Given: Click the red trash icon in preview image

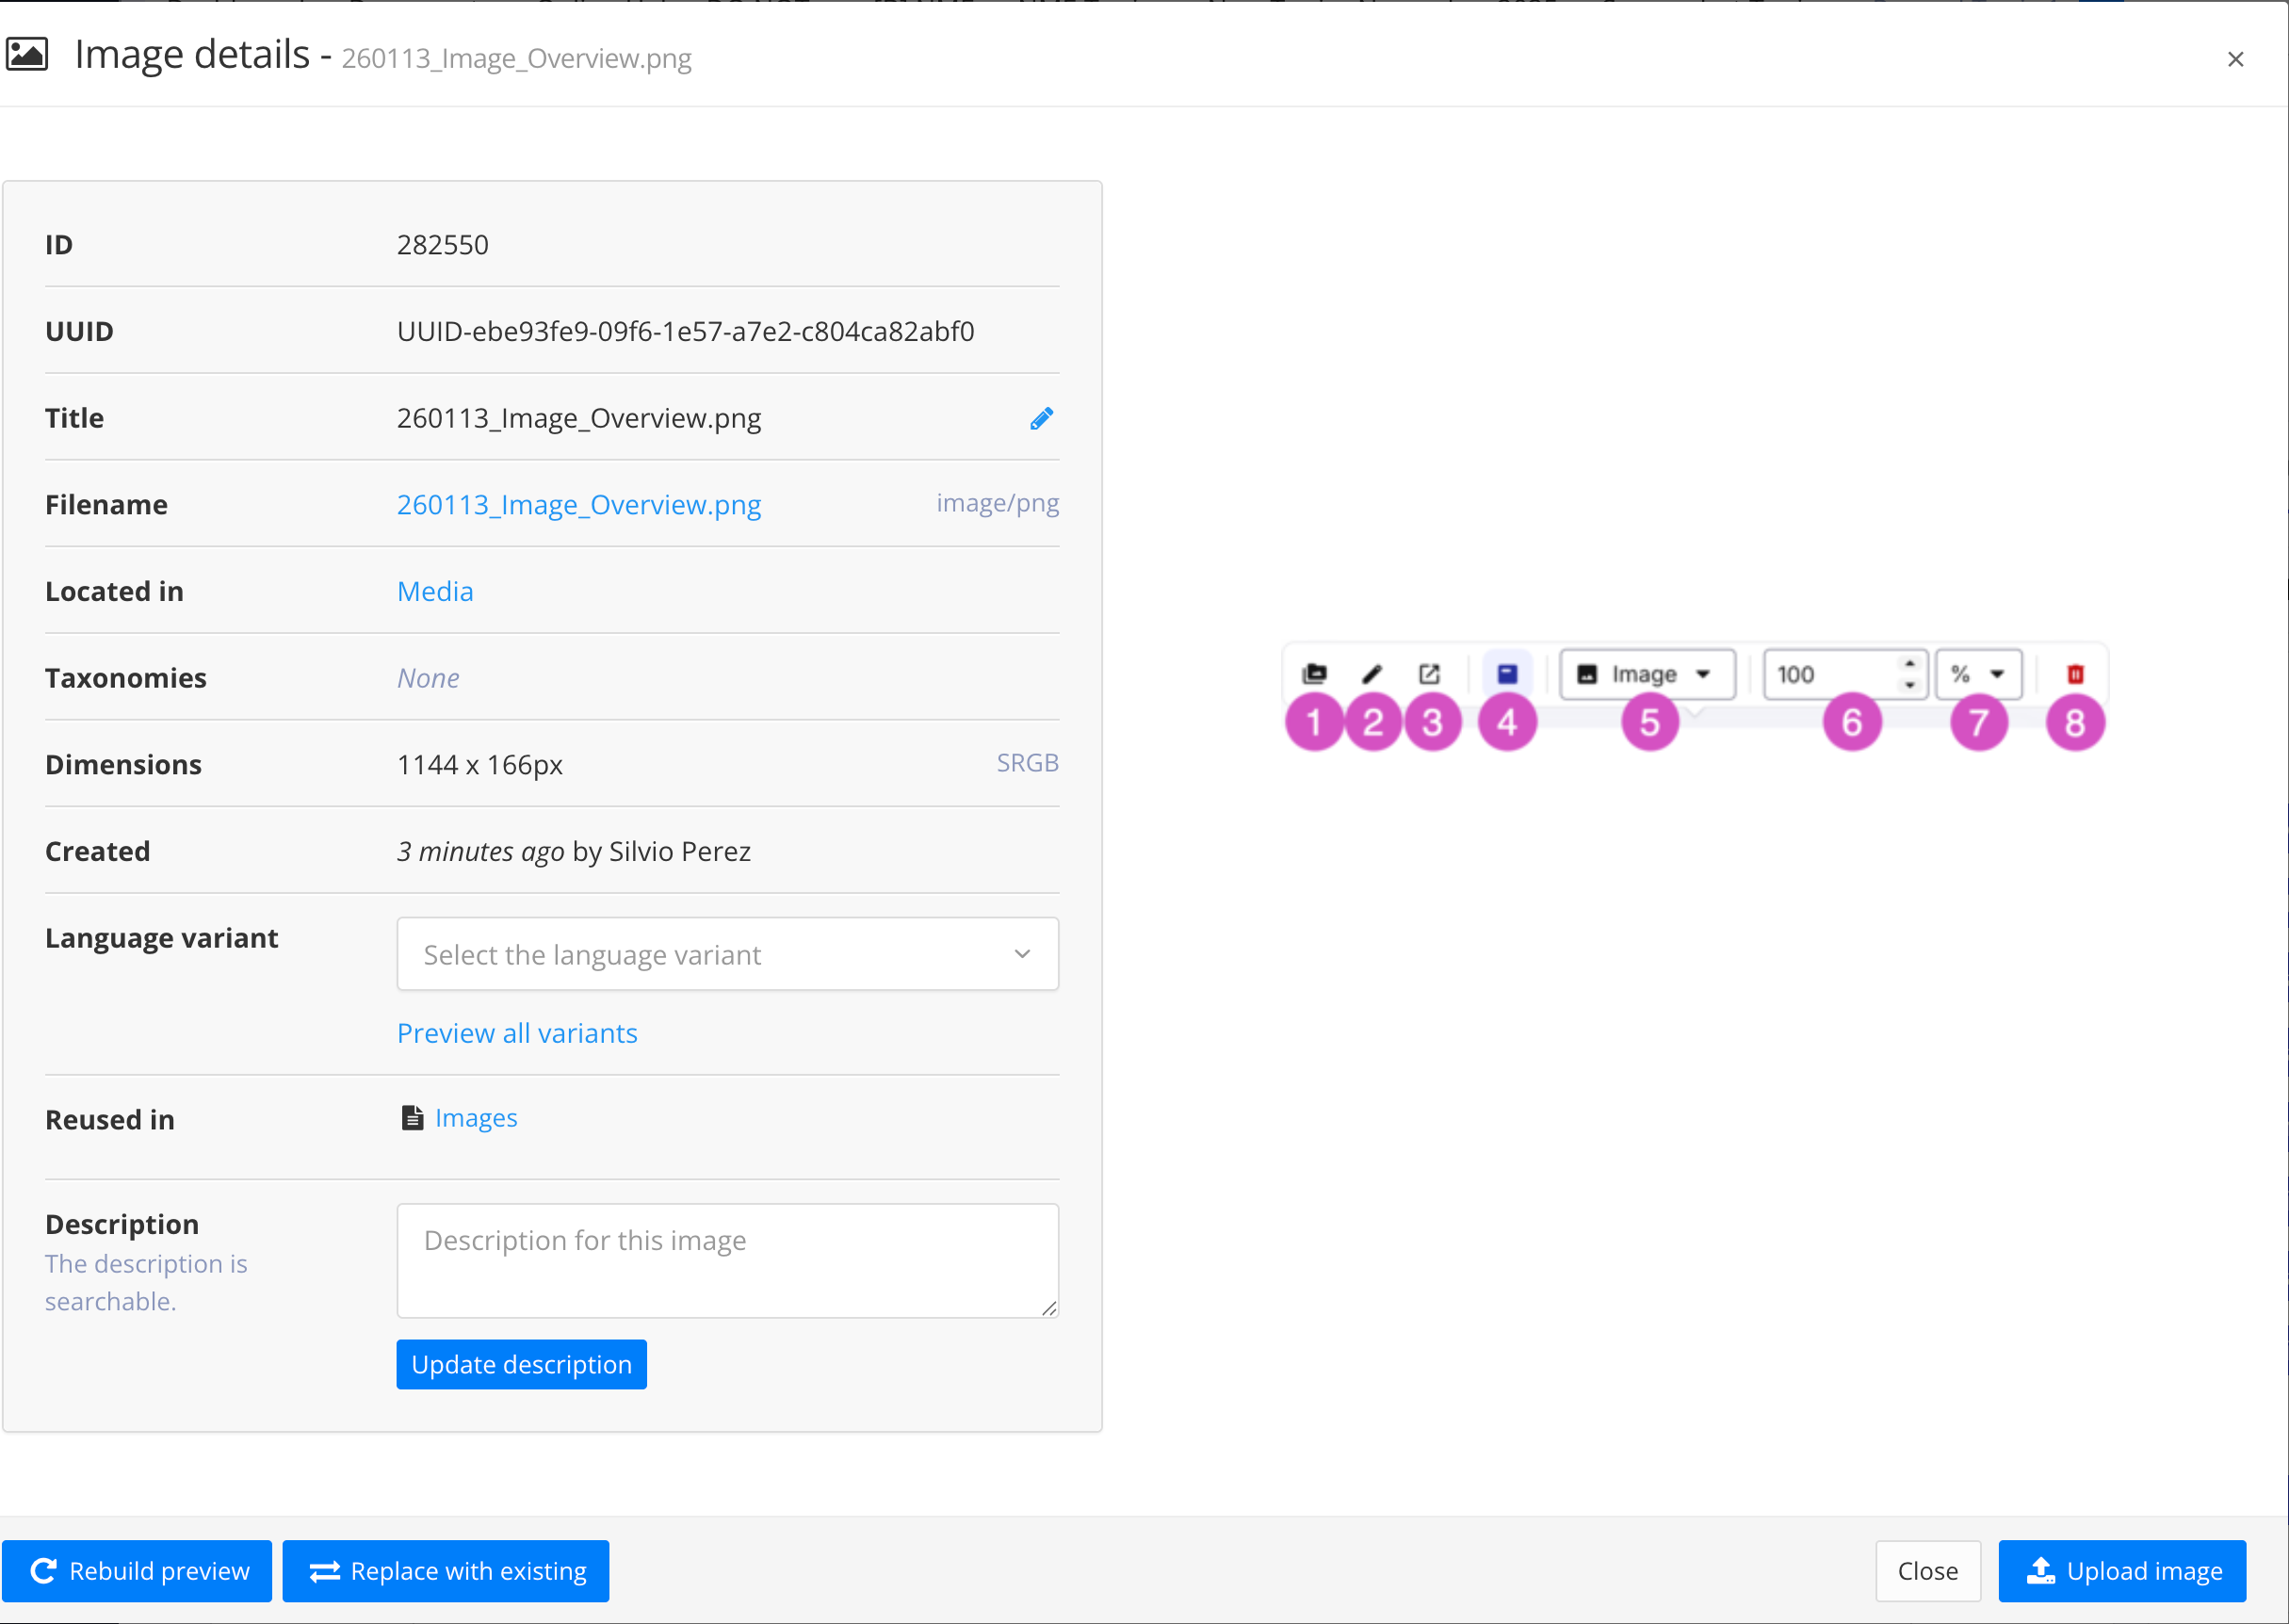Looking at the screenshot, I should (x=2075, y=674).
